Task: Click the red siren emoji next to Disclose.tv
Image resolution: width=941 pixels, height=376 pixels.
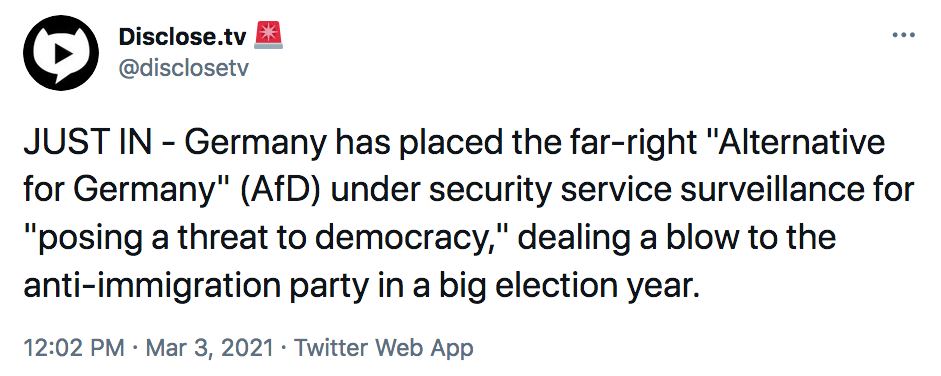Action: [268, 35]
